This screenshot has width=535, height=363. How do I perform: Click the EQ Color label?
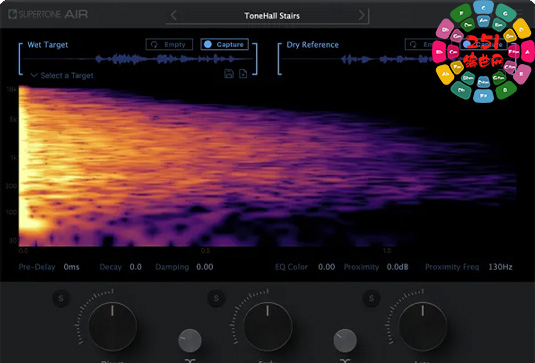pyautogui.click(x=291, y=267)
